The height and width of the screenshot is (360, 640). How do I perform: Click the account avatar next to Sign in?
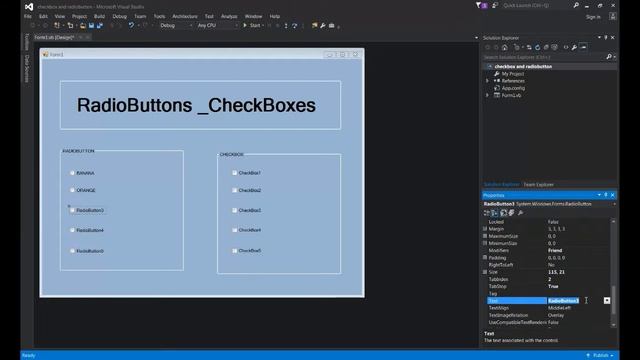pos(612,16)
